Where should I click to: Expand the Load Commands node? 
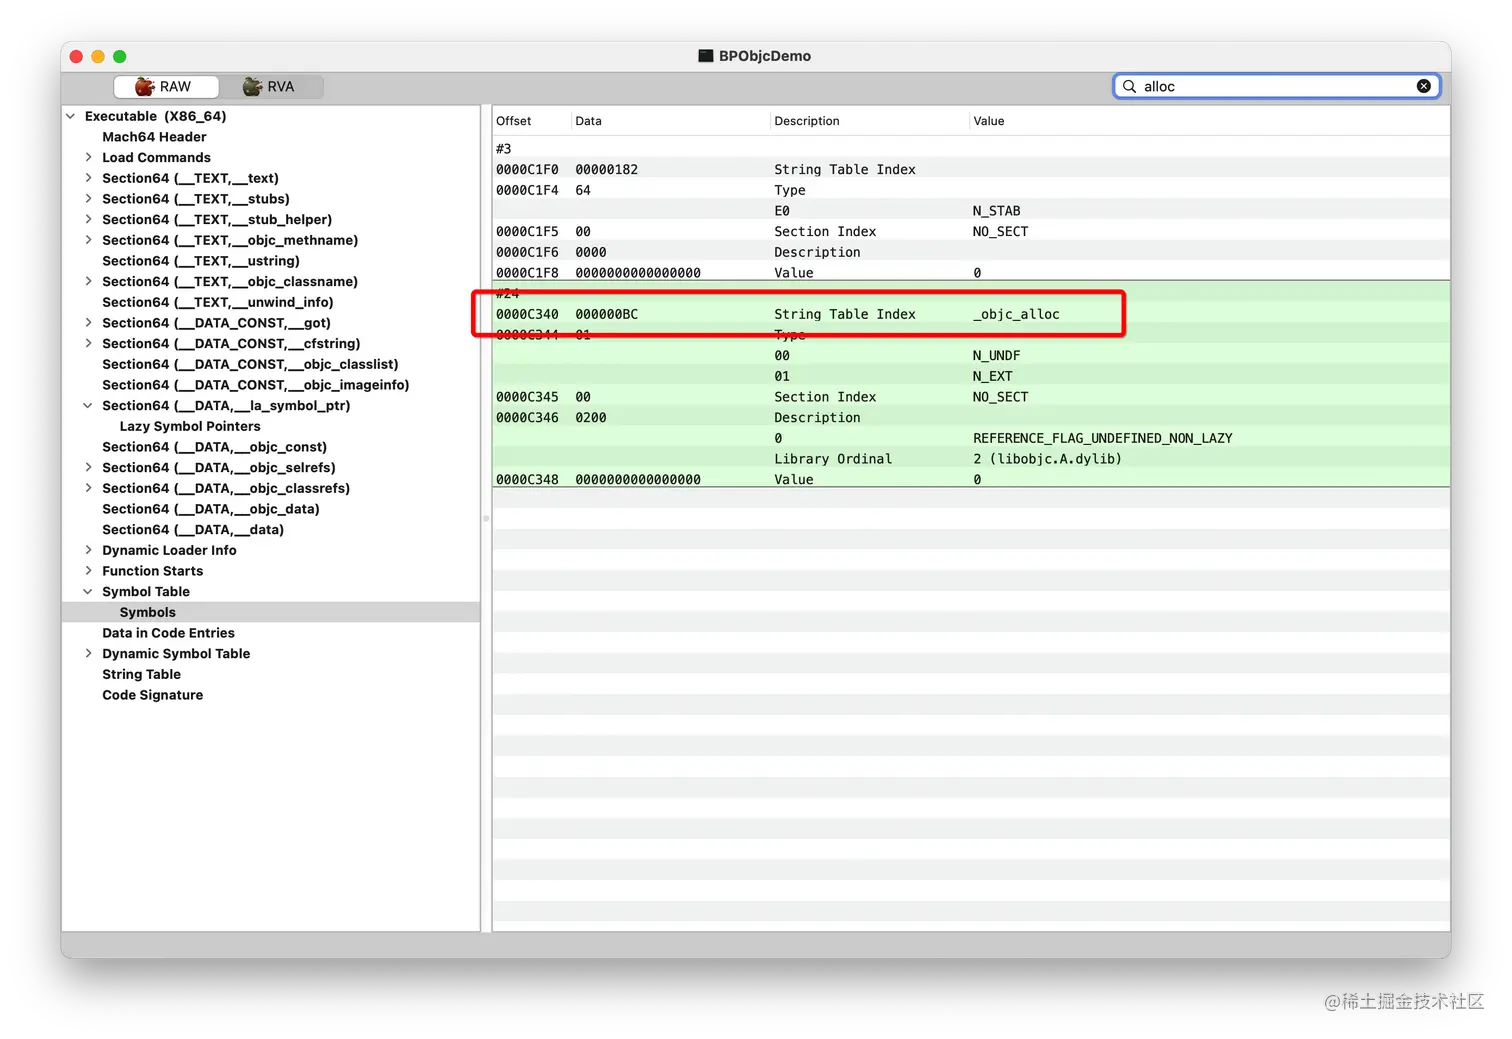88,157
